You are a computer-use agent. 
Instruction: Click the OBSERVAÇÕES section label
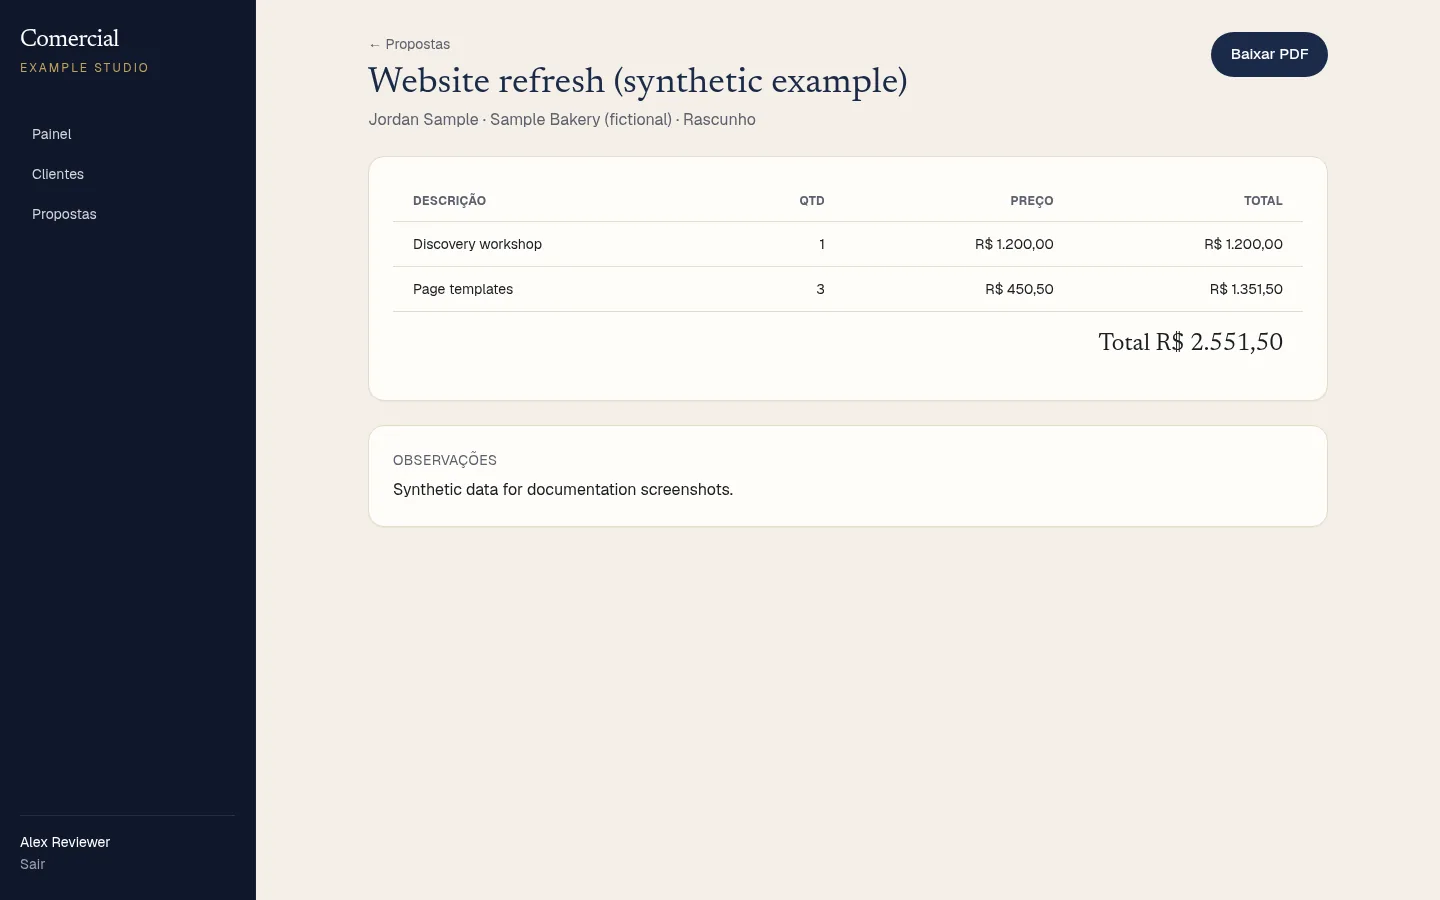[445, 460]
